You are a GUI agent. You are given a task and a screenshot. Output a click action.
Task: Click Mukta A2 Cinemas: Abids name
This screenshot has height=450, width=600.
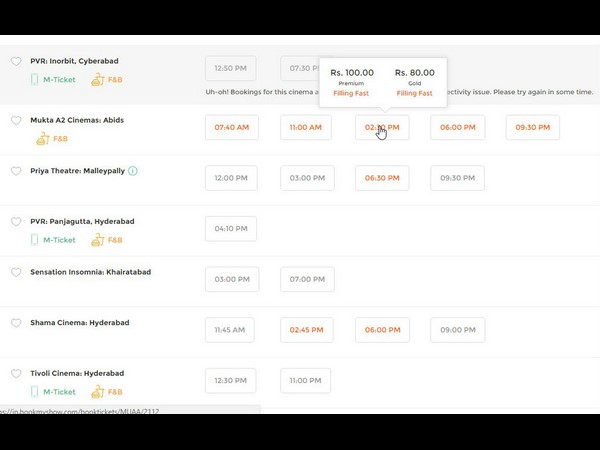pos(77,120)
